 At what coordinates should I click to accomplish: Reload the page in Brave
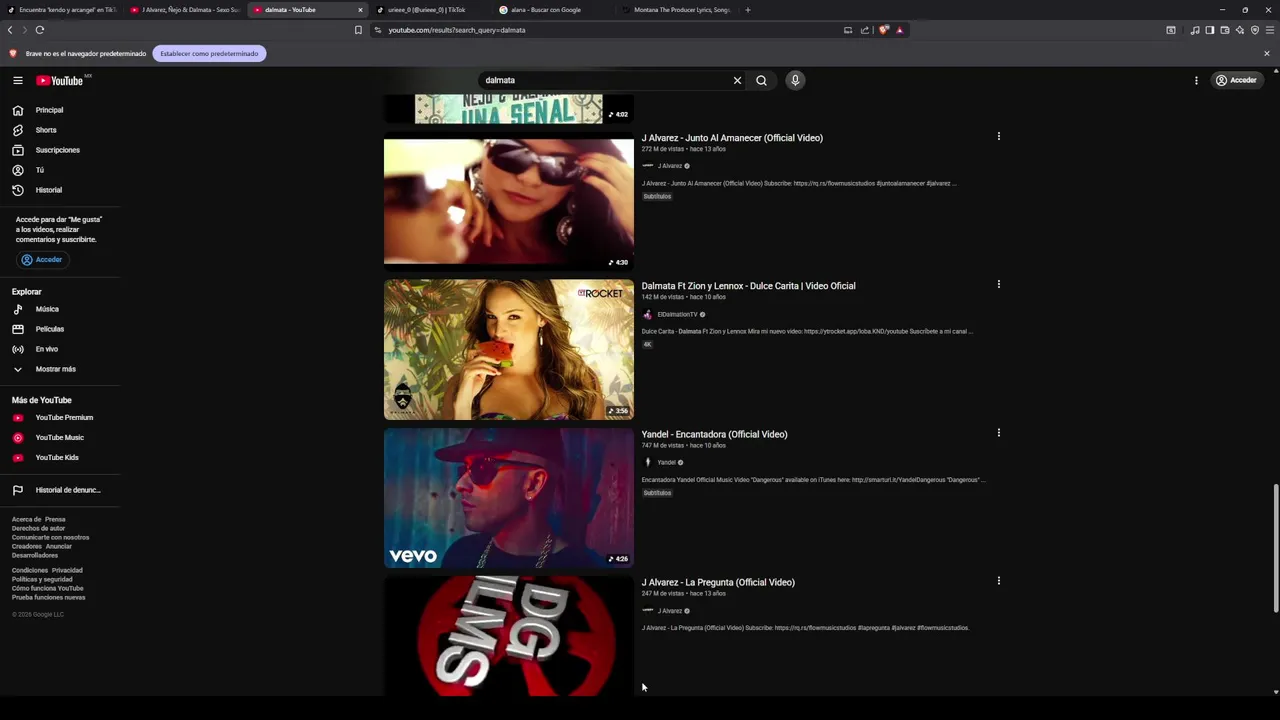tap(40, 30)
